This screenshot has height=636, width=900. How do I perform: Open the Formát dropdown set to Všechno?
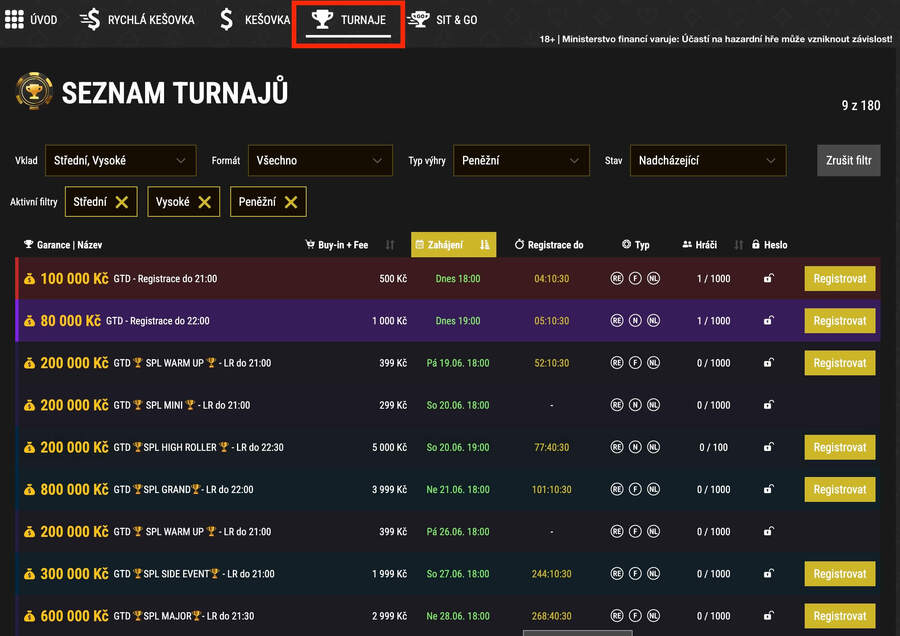click(320, 161)
